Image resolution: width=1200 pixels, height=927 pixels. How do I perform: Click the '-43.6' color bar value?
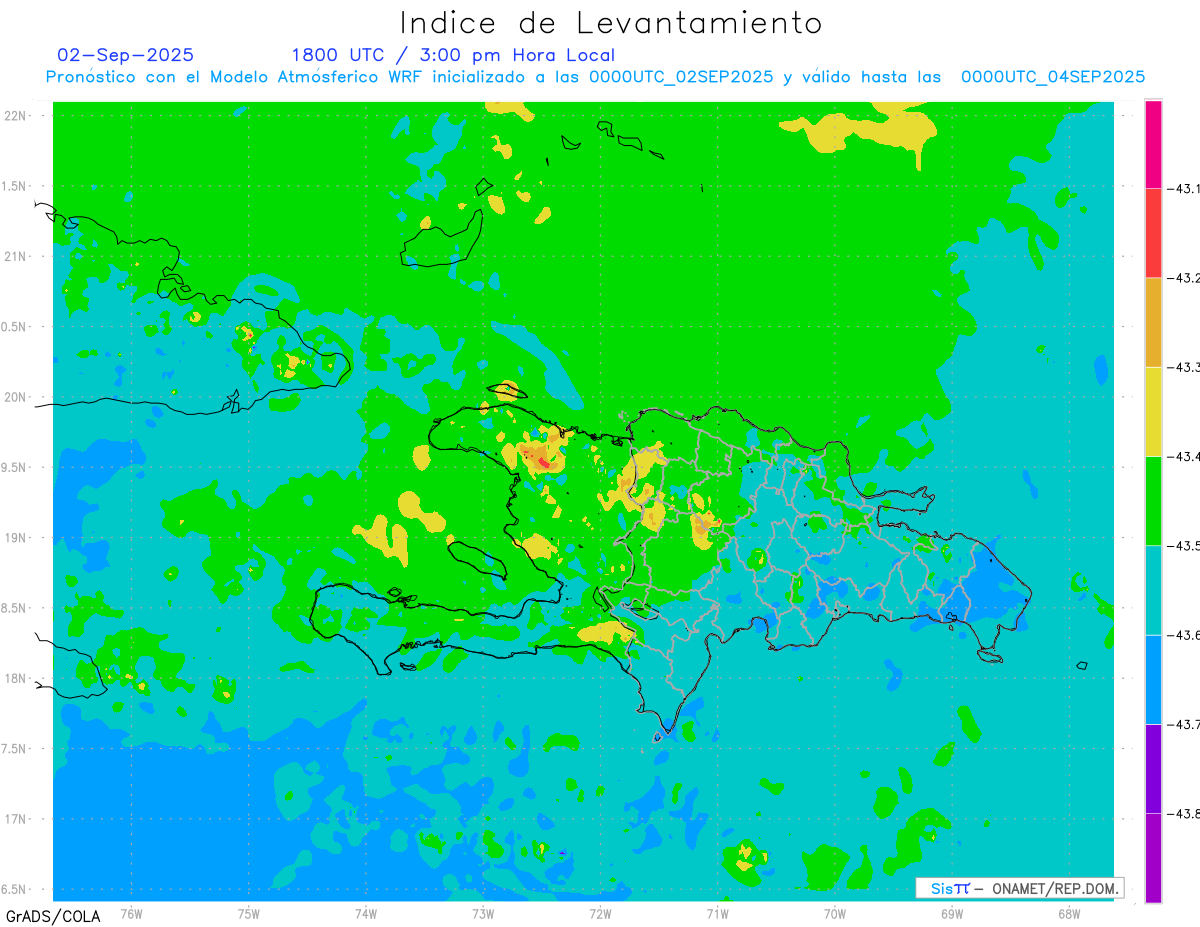pos(1185,635)
